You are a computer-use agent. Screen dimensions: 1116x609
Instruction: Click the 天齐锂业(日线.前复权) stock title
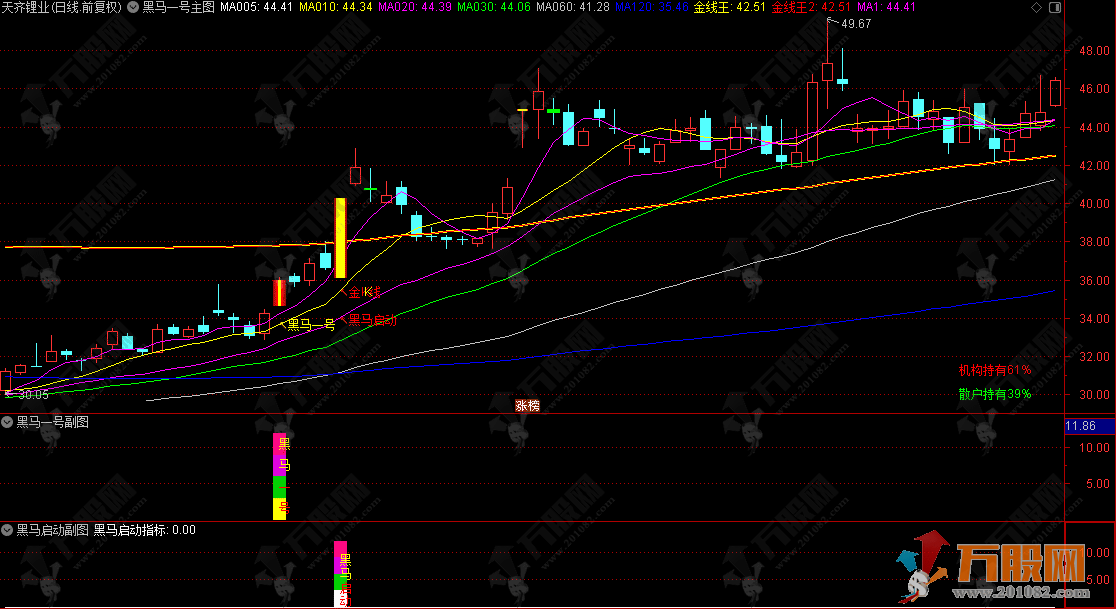click(x=62, y=7)
